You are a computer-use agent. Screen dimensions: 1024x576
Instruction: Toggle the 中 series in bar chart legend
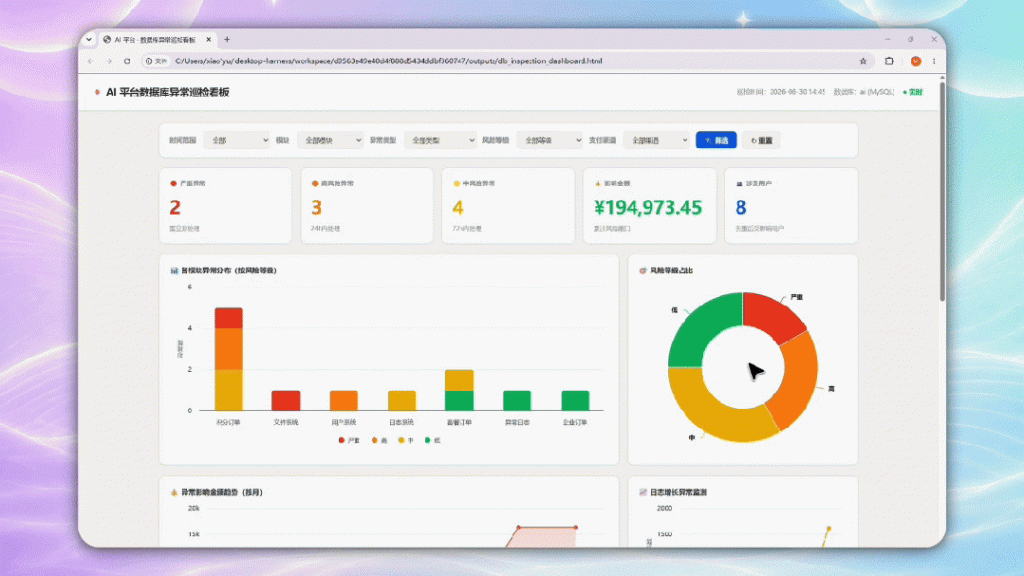(x=406, y=440)
